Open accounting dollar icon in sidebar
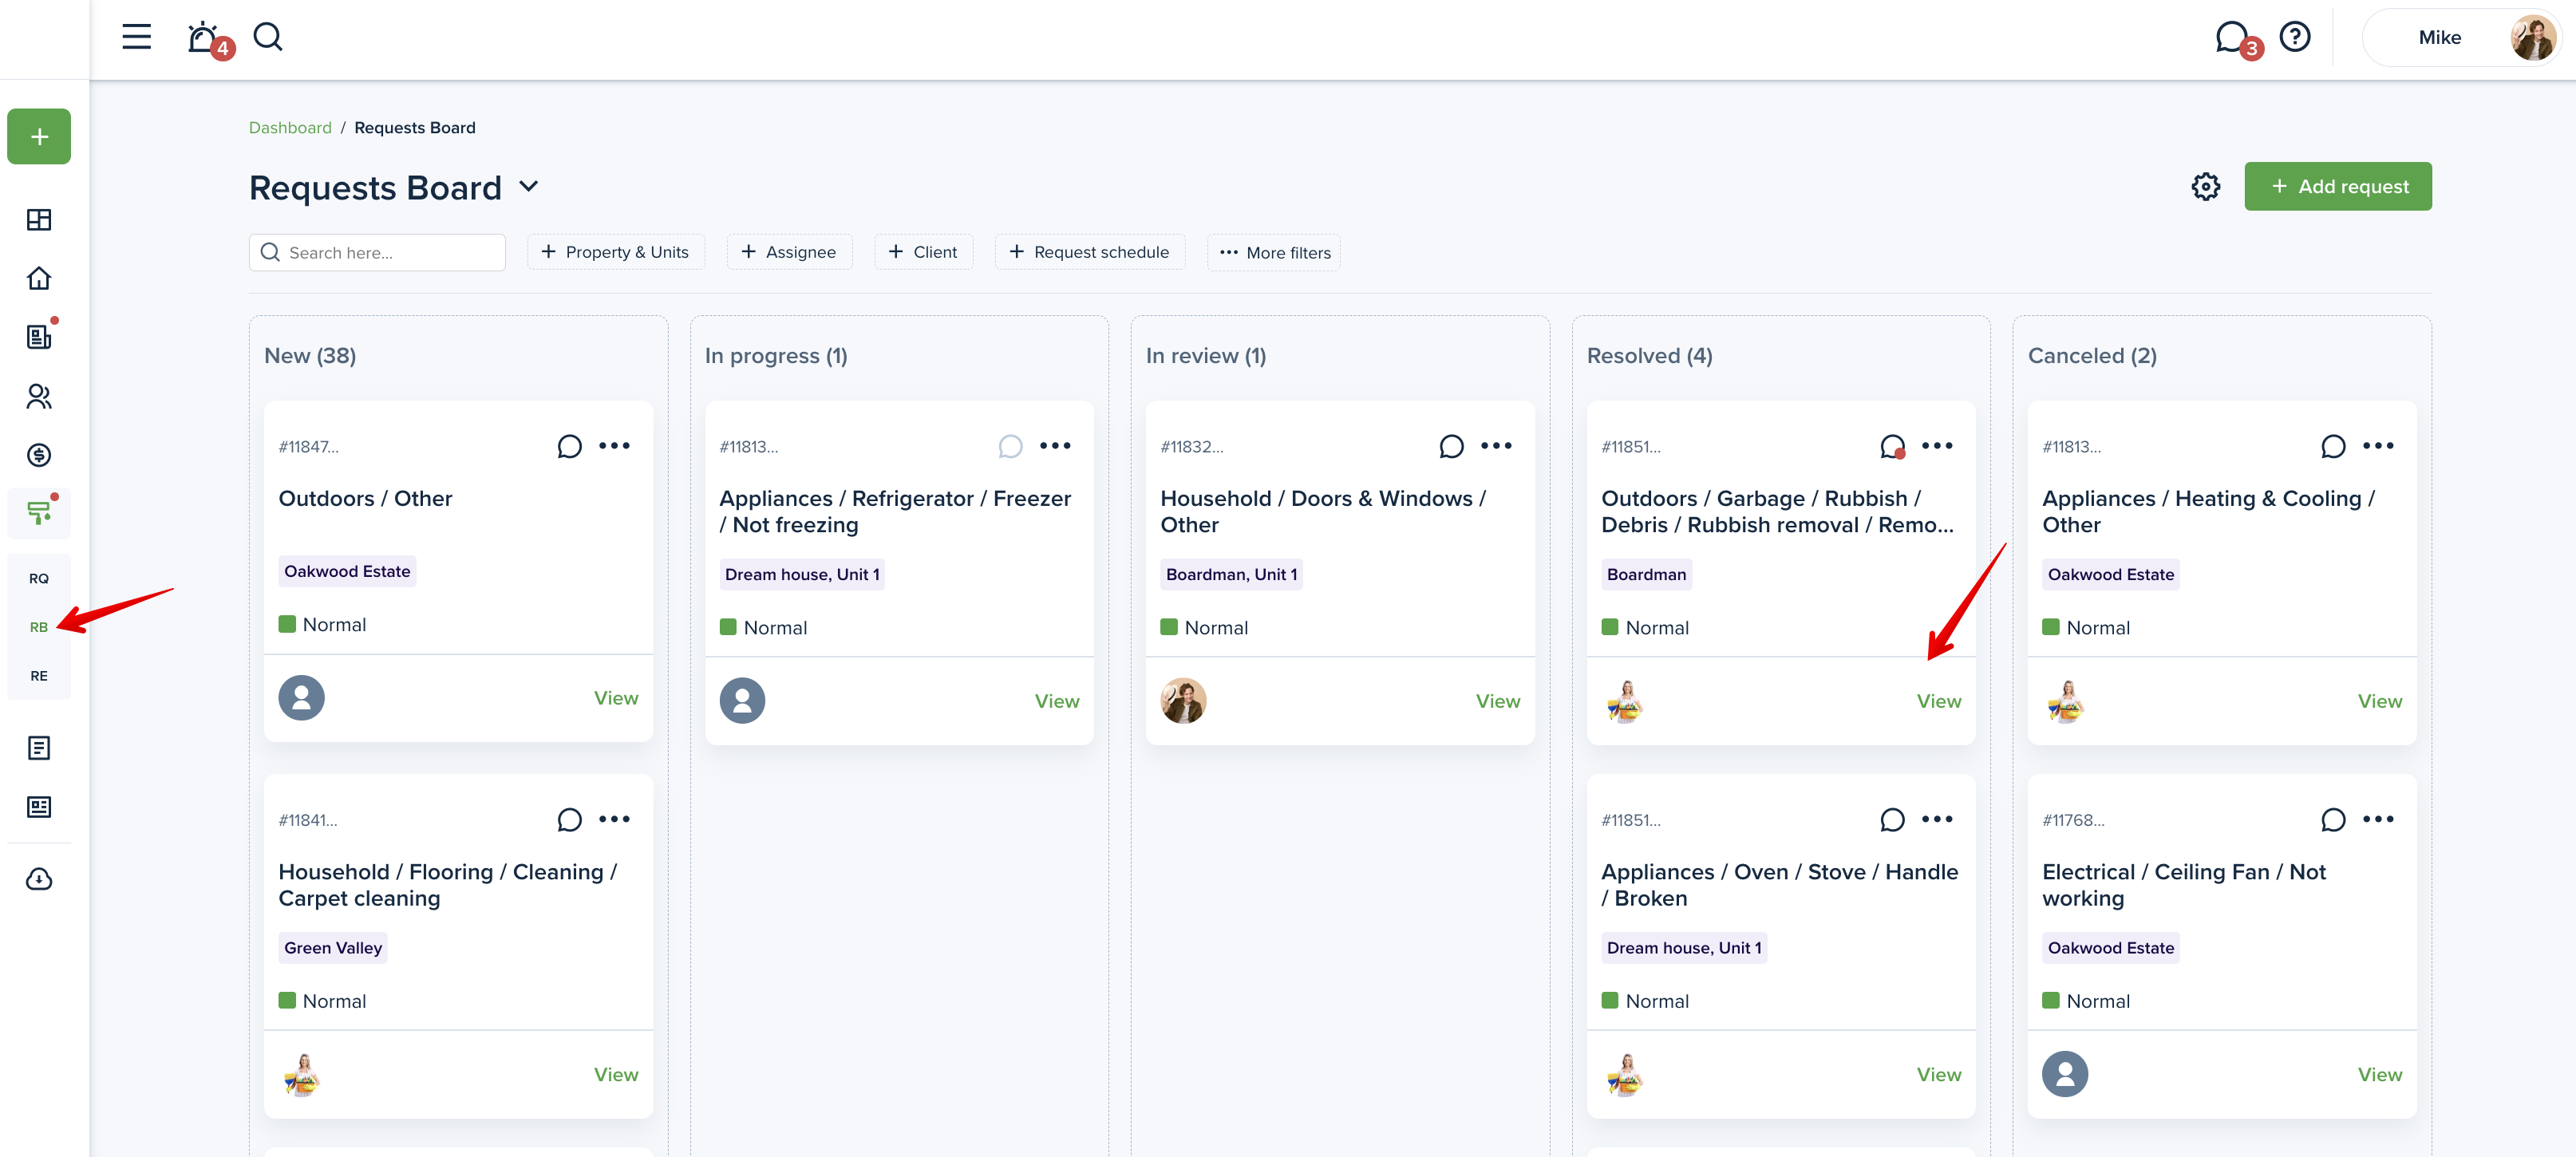 39,455
